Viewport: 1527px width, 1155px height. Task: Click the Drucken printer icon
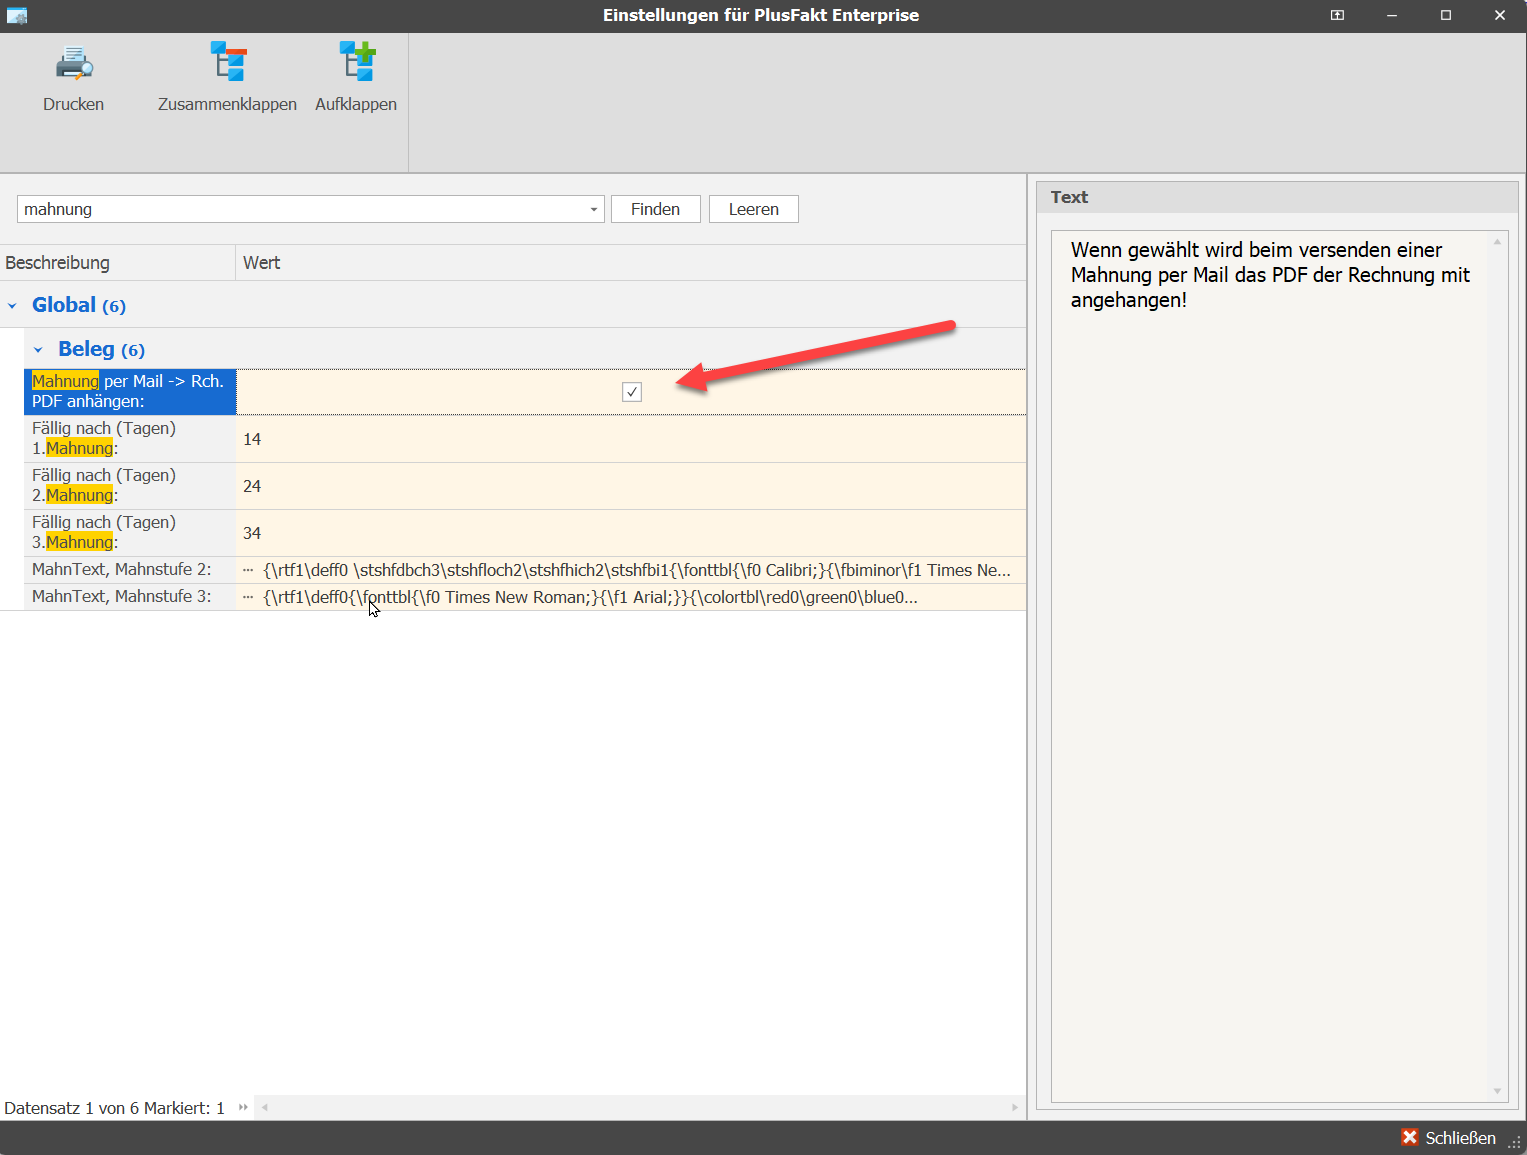click(x=73, y=63)
